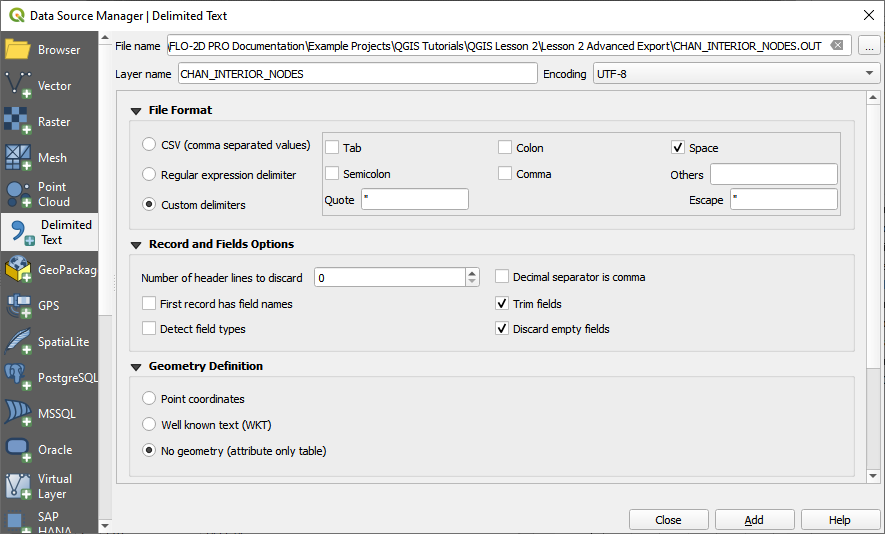
Task: Select the GPS source icon
Action: (19, 306)
